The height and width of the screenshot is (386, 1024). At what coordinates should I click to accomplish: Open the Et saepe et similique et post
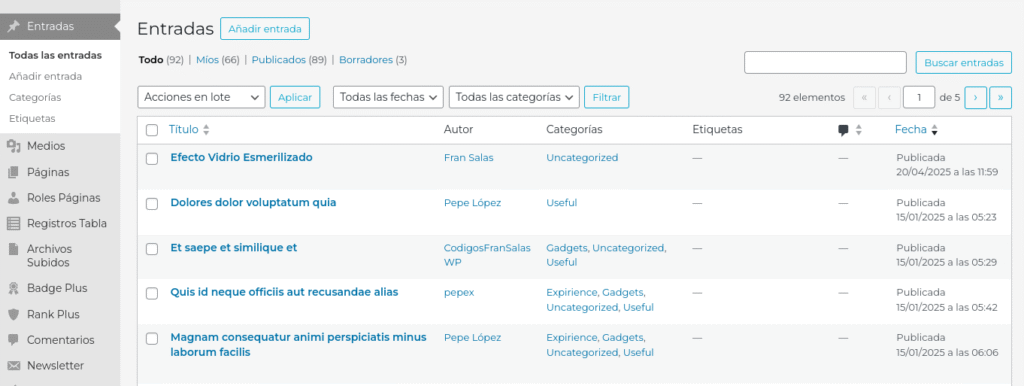(x=234, y=248)
